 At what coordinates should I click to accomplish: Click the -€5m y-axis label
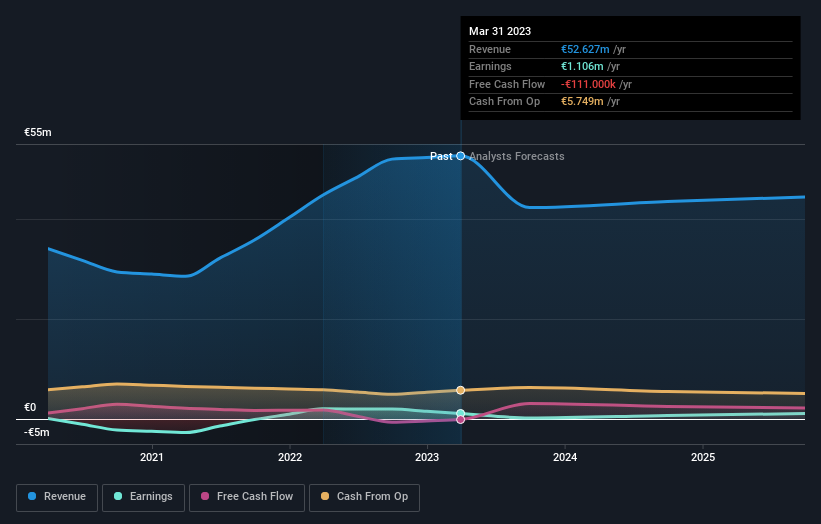(37, 432)
